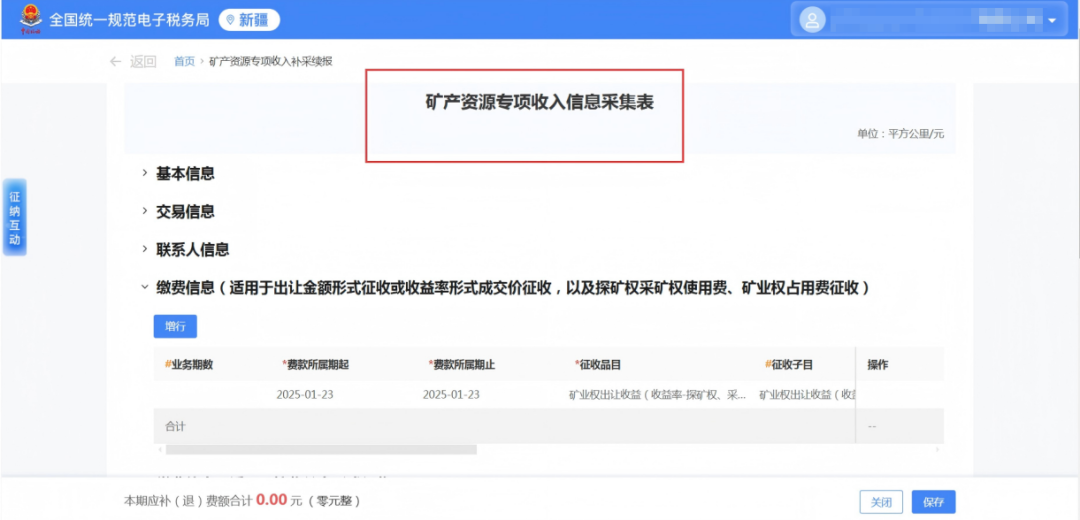Open 征收子目 cell 矿业权出让收益
Viewport: 1080px width, 520px height.
point(807,395)
